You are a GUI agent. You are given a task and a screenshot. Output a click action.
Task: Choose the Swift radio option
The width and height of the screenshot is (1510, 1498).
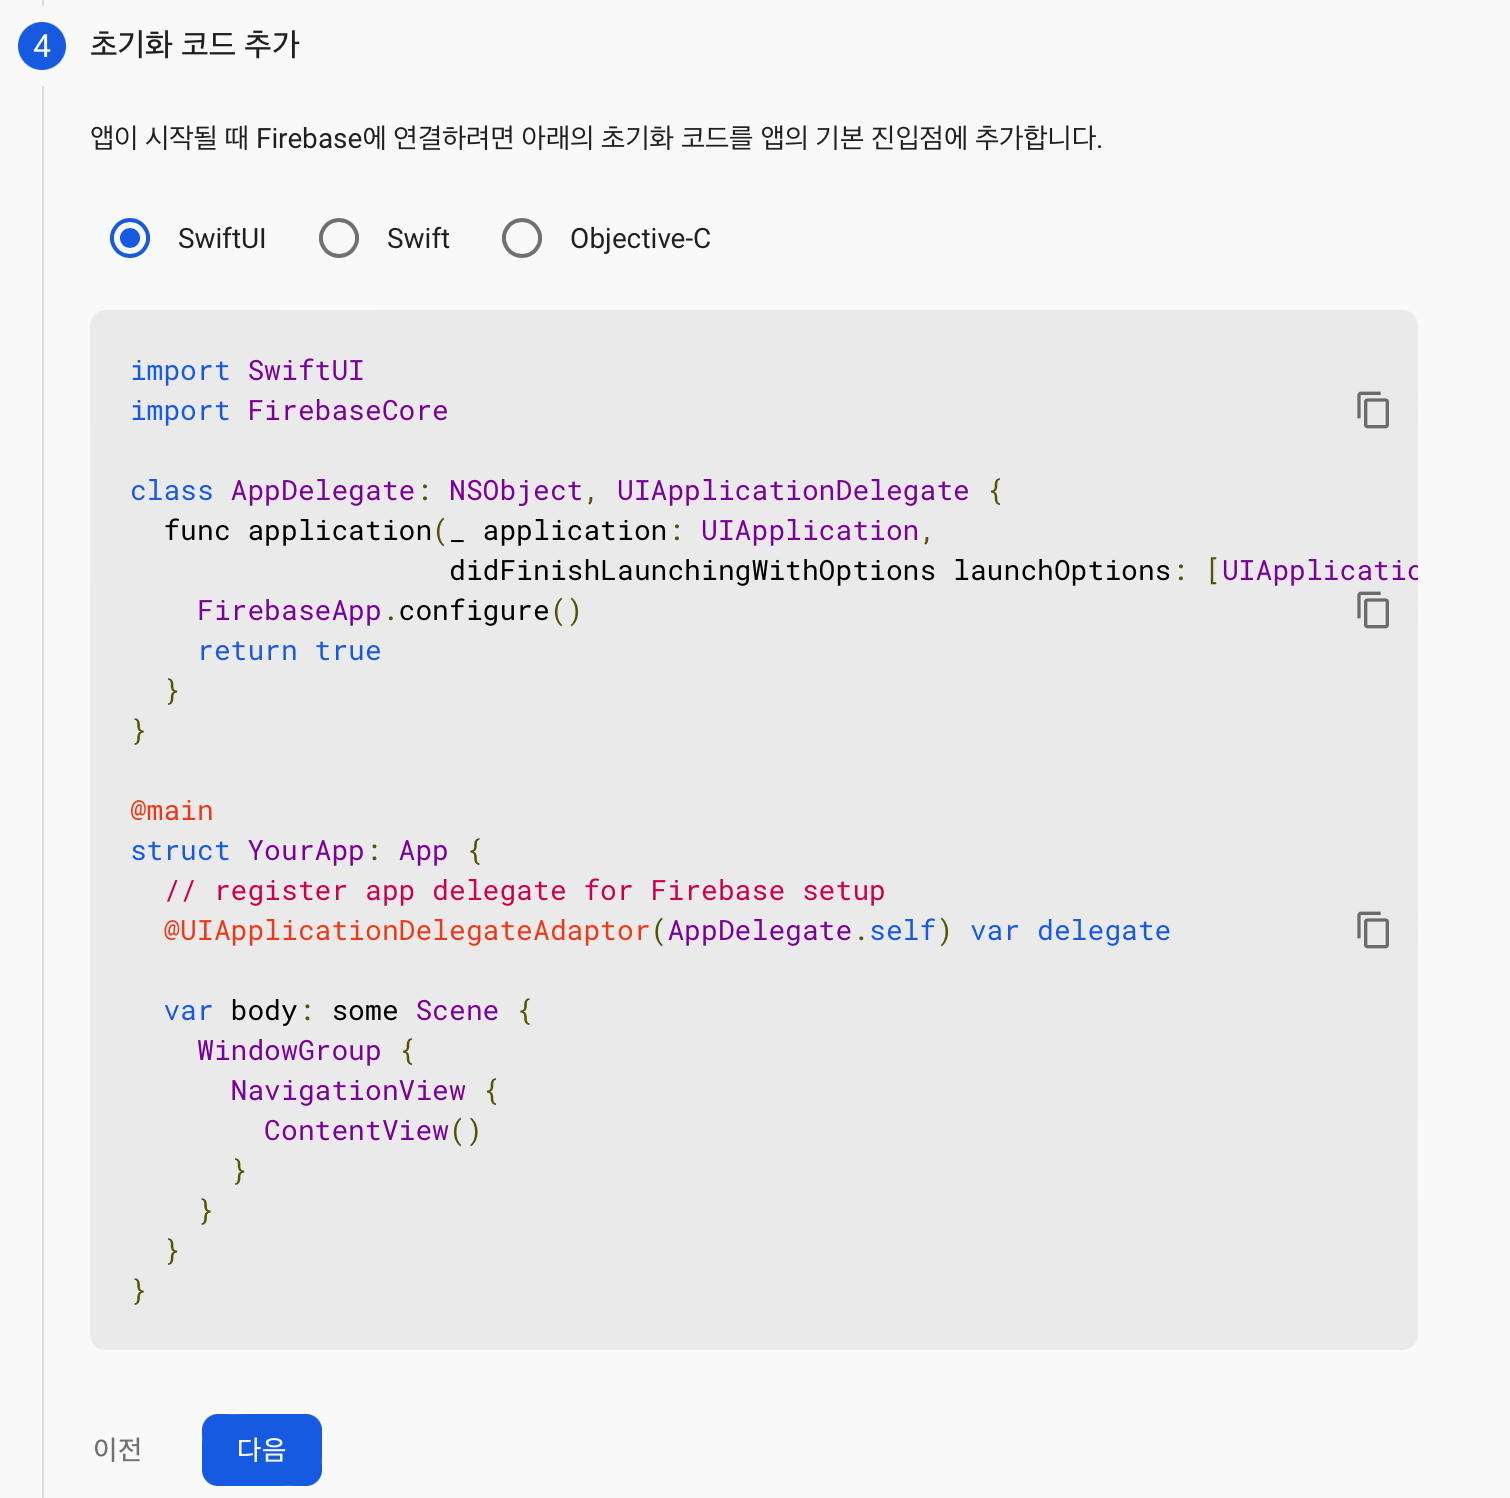point(339,238)
